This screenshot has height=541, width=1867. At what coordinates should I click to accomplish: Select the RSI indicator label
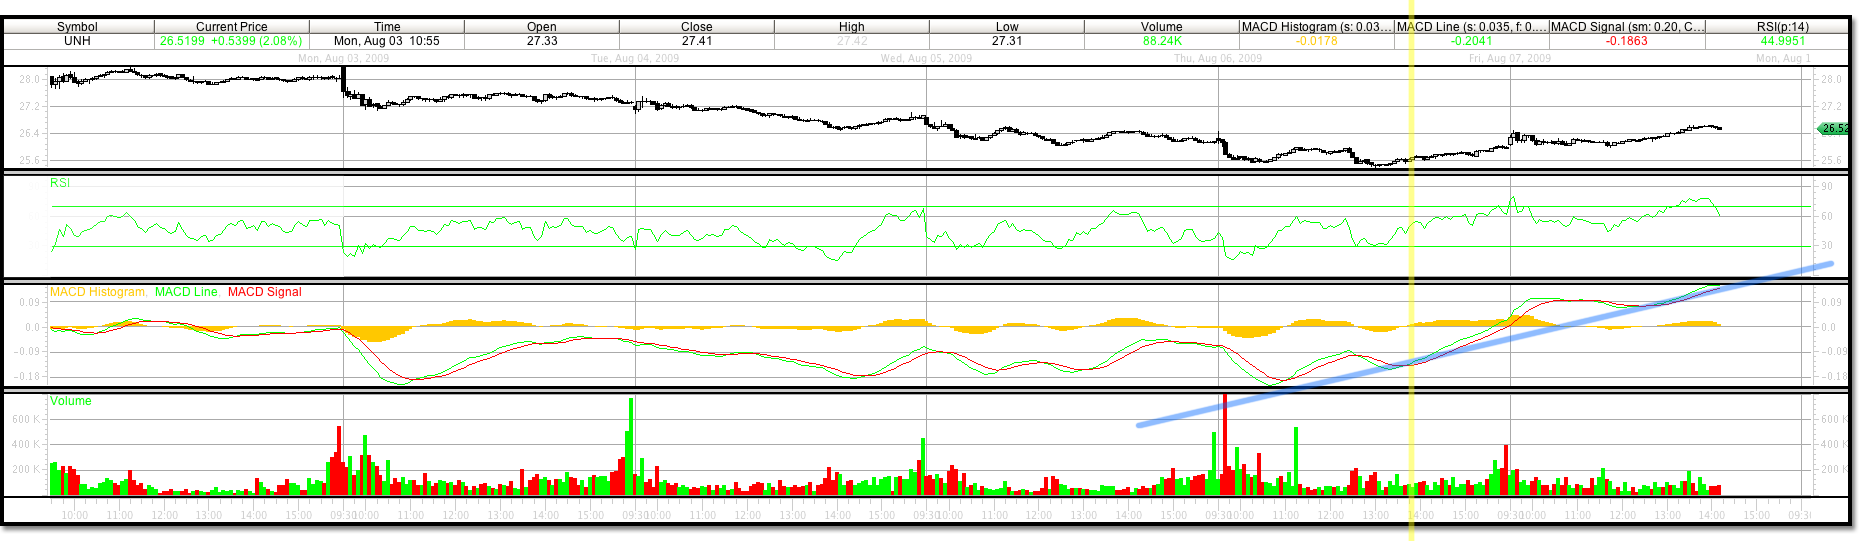pos(61,183)
